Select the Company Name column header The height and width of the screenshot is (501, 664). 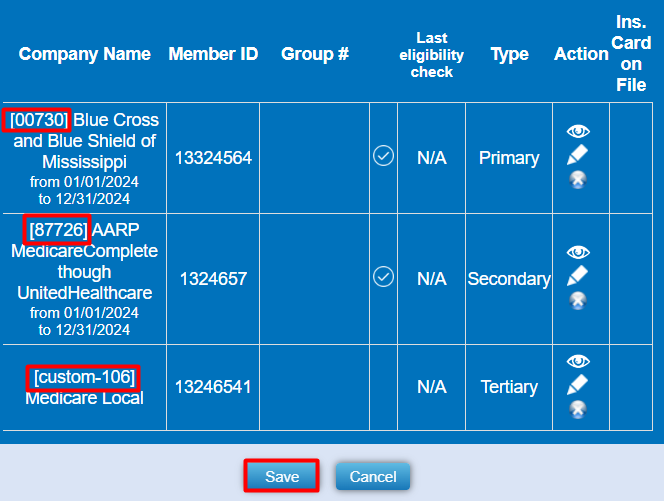click(x=85, y=54)
